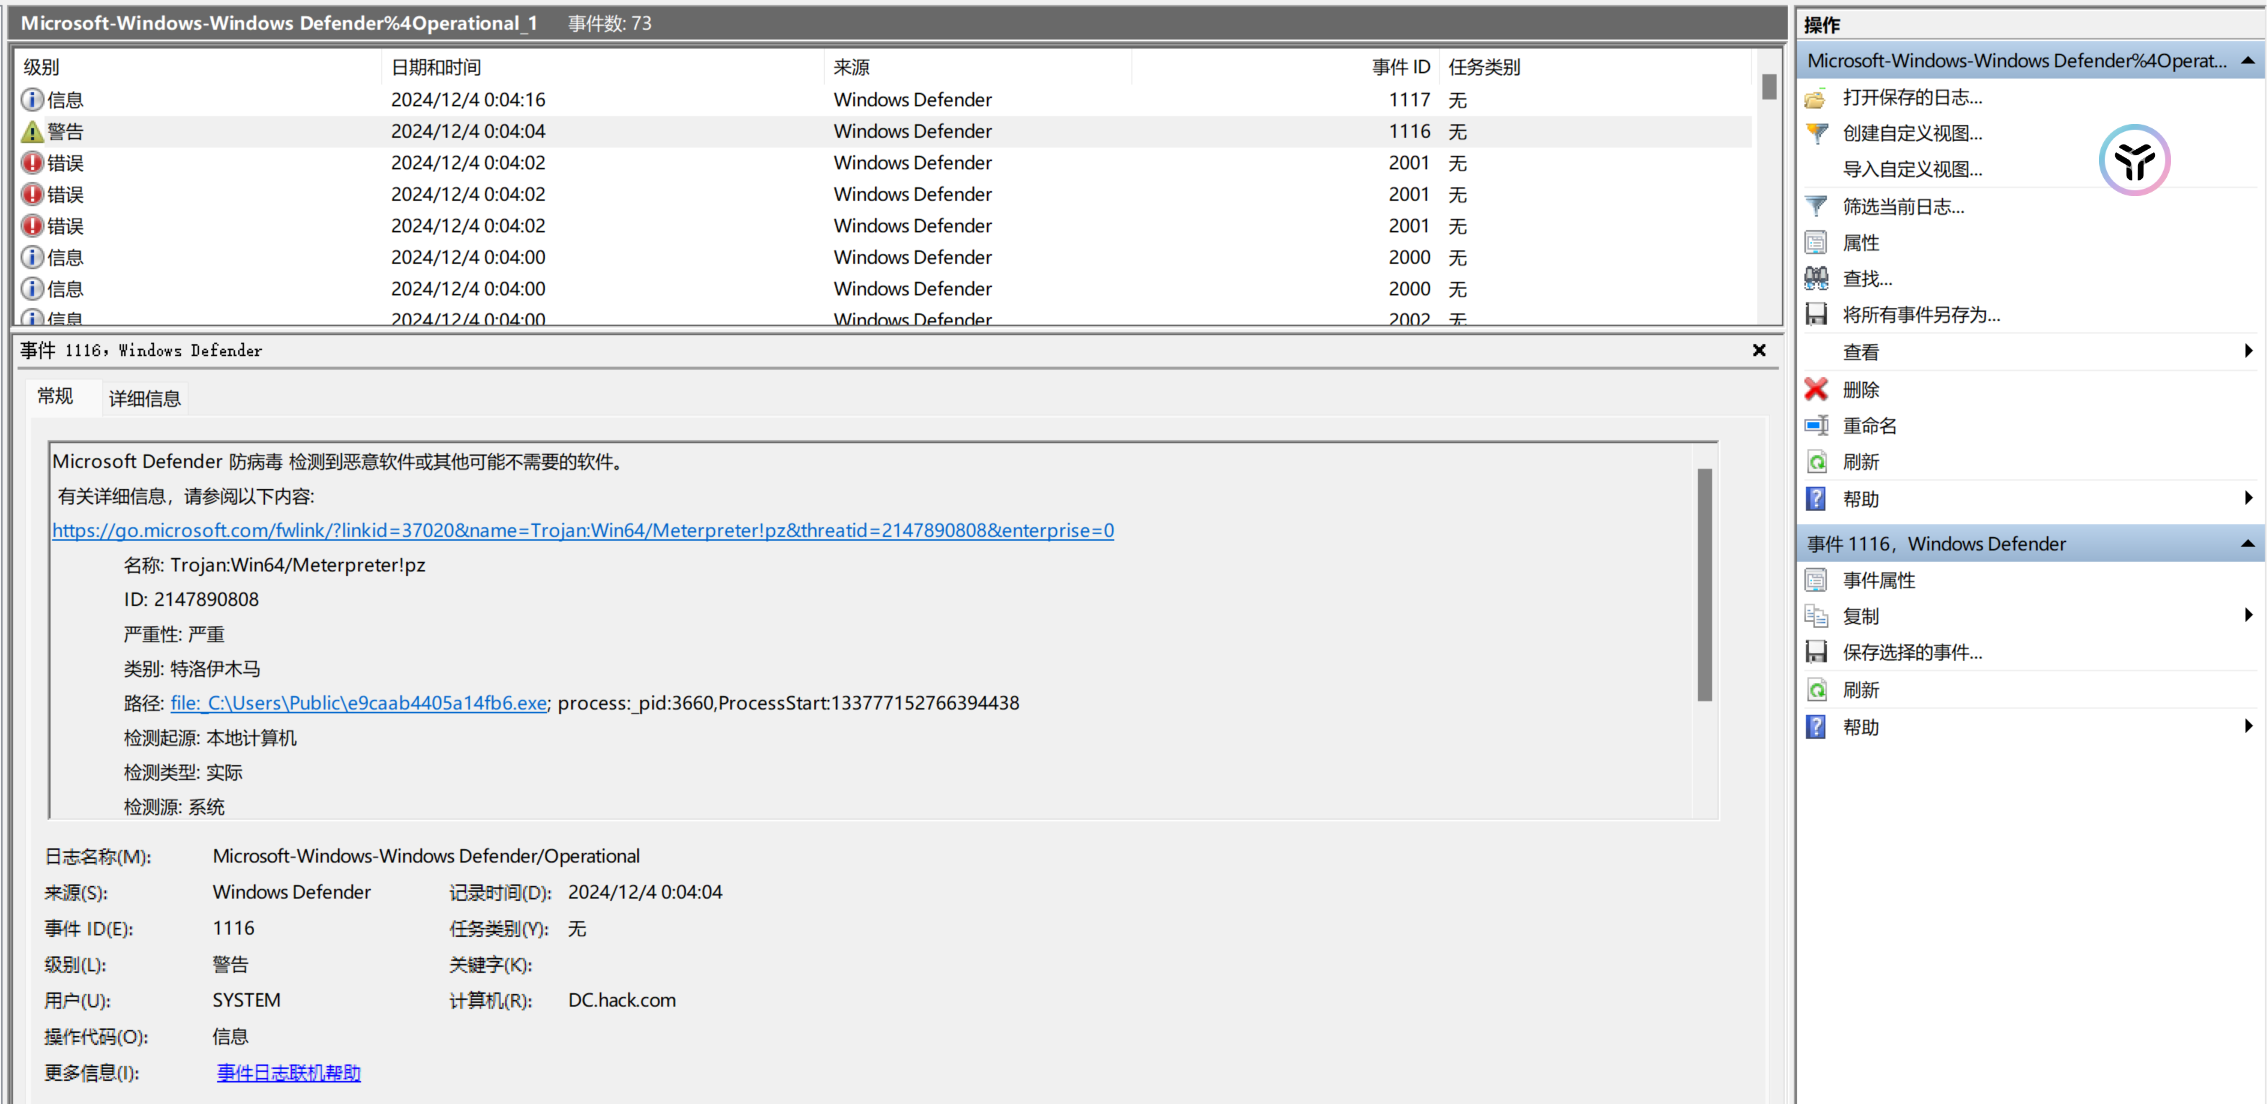The image size is (2267, 1104).
Task: Click the filter current log icon
Action: click(1816, 207)
